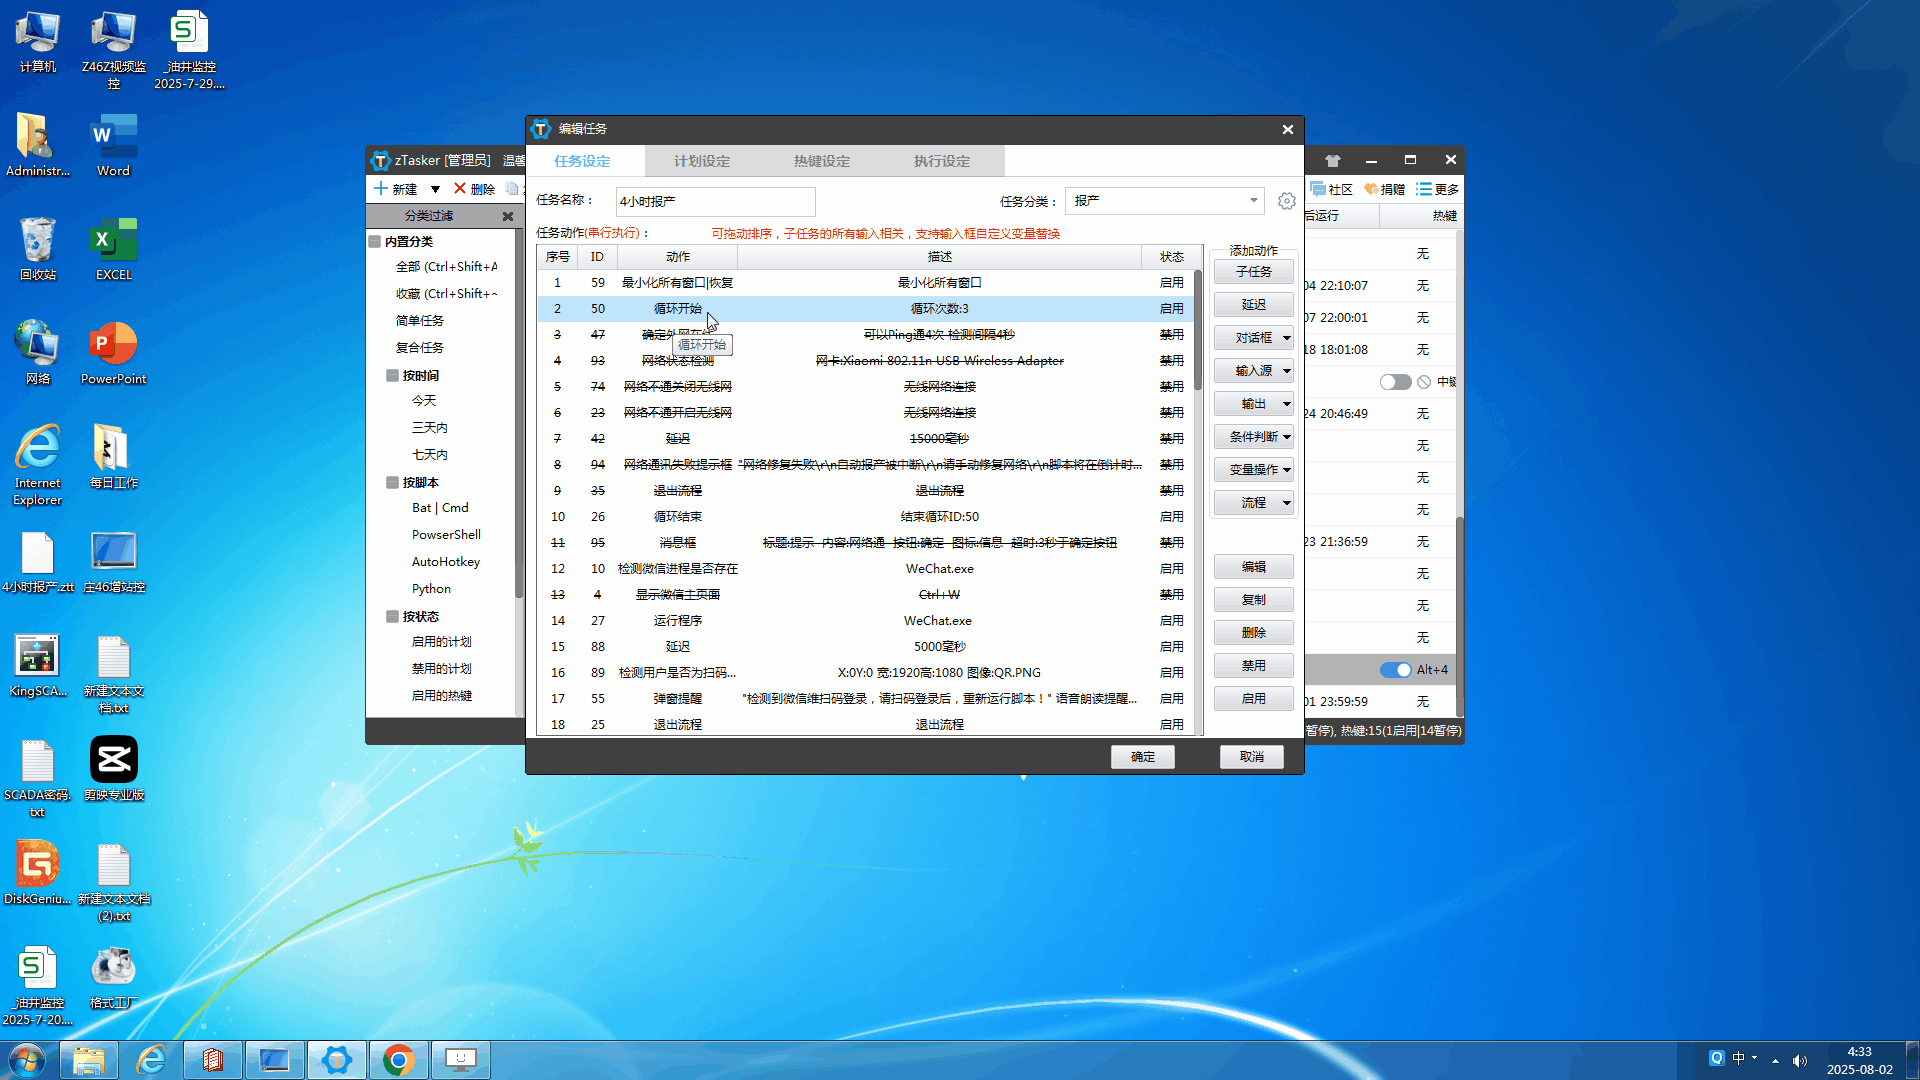1920x1080 pixels.
Task: Open the 社区 community chat icon
Action: [x=1318, y=189]
